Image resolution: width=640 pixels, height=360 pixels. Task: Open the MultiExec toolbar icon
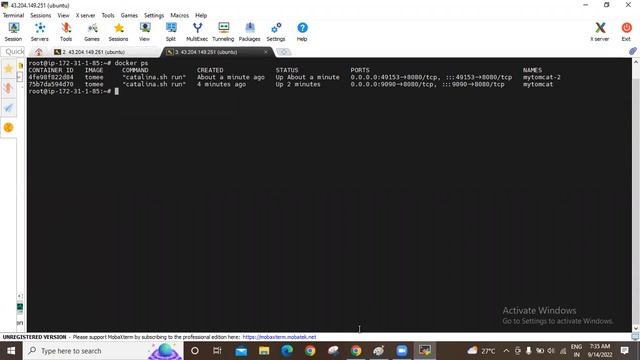pyautogui.click(x=197, y=32)
